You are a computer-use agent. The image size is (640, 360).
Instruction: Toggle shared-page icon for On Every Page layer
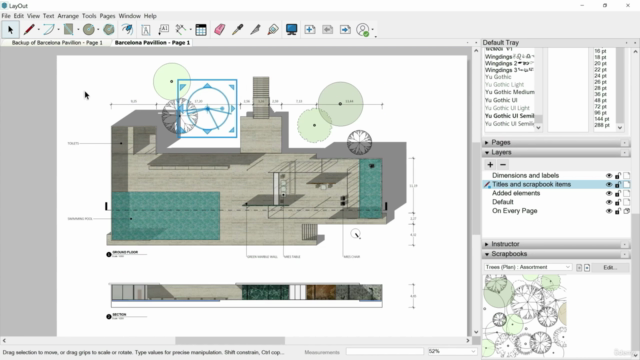pos(627,211)
